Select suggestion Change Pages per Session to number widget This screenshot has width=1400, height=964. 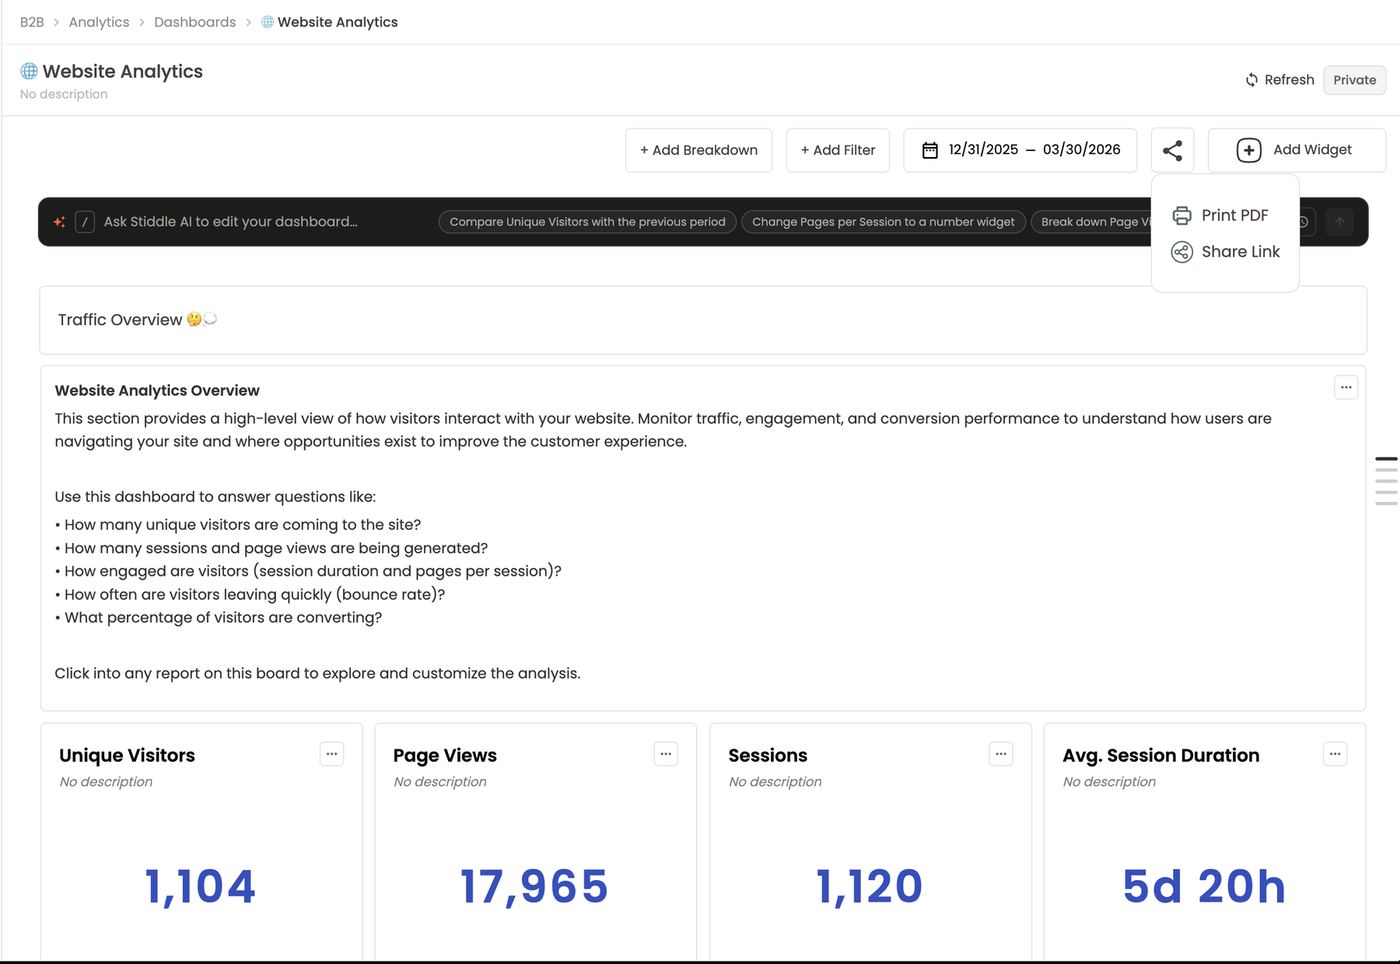pos(883,222)
